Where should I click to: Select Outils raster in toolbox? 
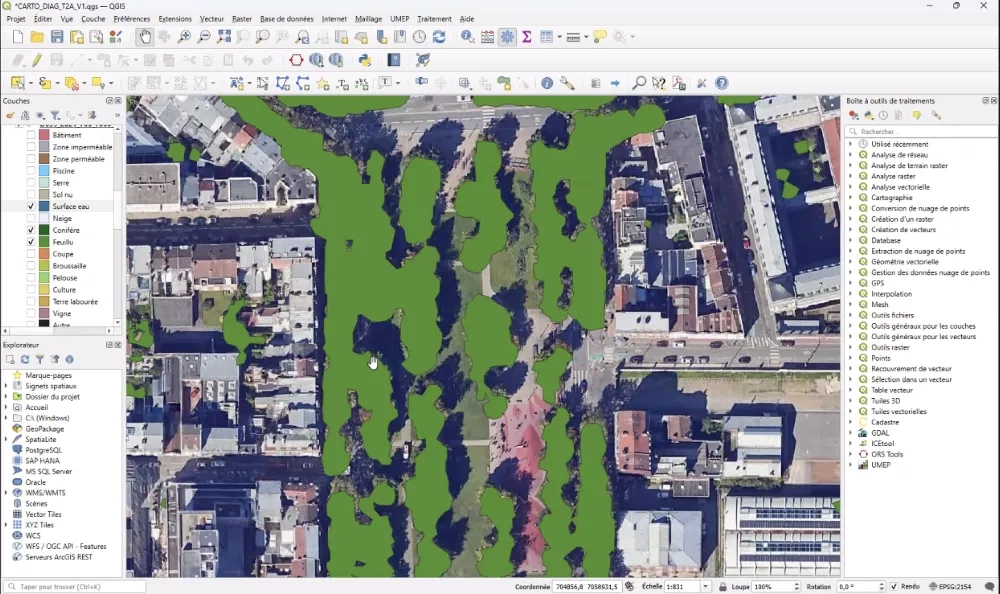(890, 348)
